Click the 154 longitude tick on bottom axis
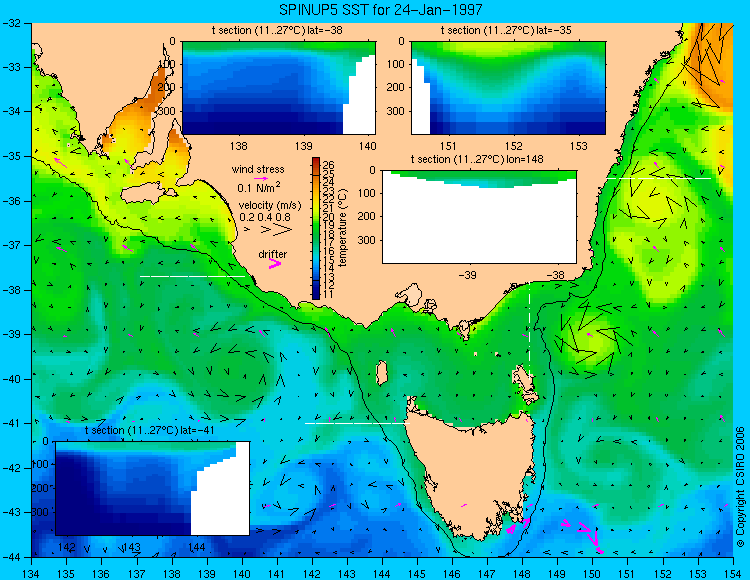Viewport: 750px width, 580px height. pos(733,574)
